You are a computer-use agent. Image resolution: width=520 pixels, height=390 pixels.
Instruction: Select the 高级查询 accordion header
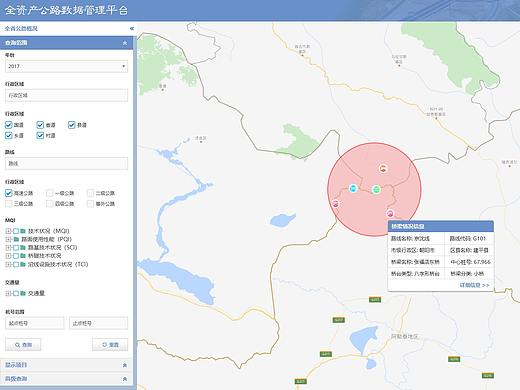(x=66, y=379)
